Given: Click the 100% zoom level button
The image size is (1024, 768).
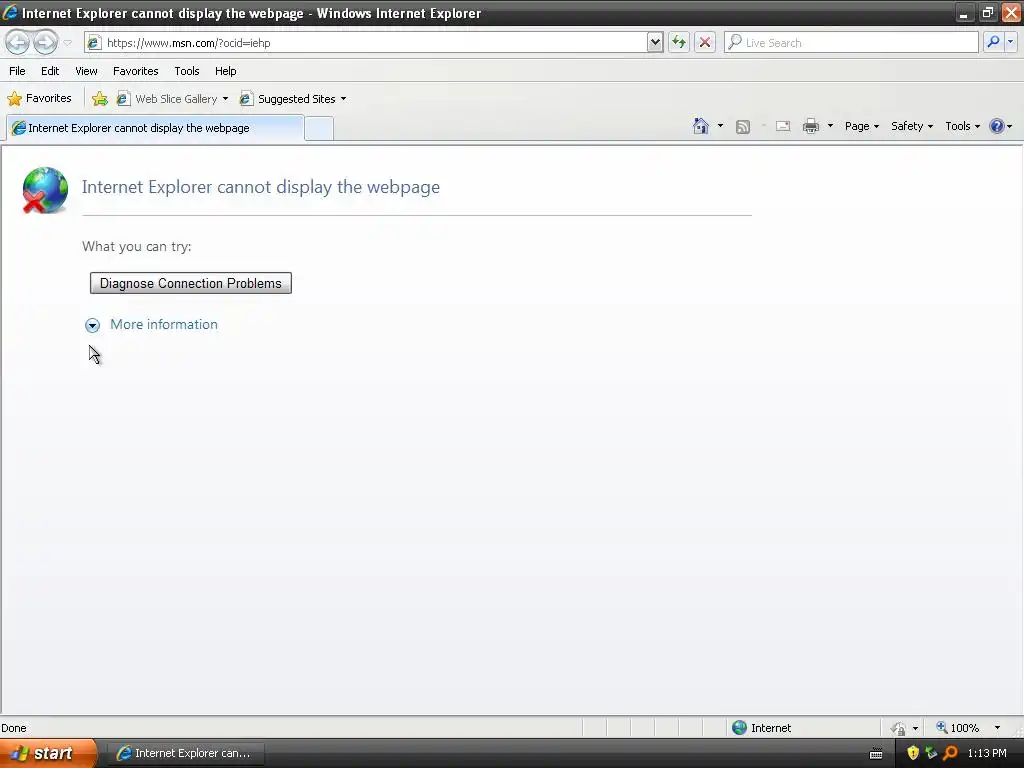Looking at the screenshot, I should (957, 728).
